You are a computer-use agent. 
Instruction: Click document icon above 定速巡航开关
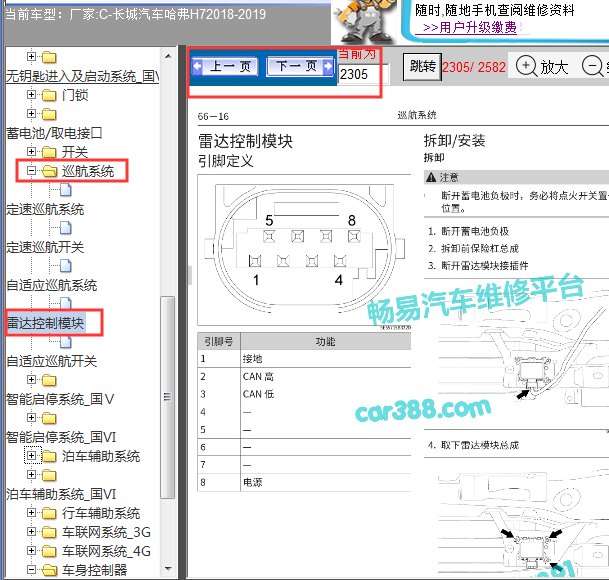click(x=66, y=228)
